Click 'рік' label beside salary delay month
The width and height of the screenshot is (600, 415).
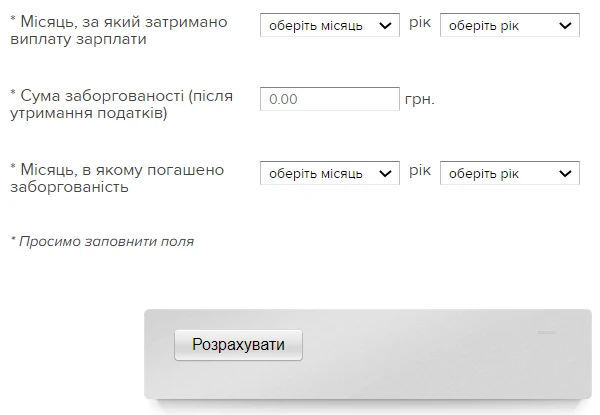point(420,23)
